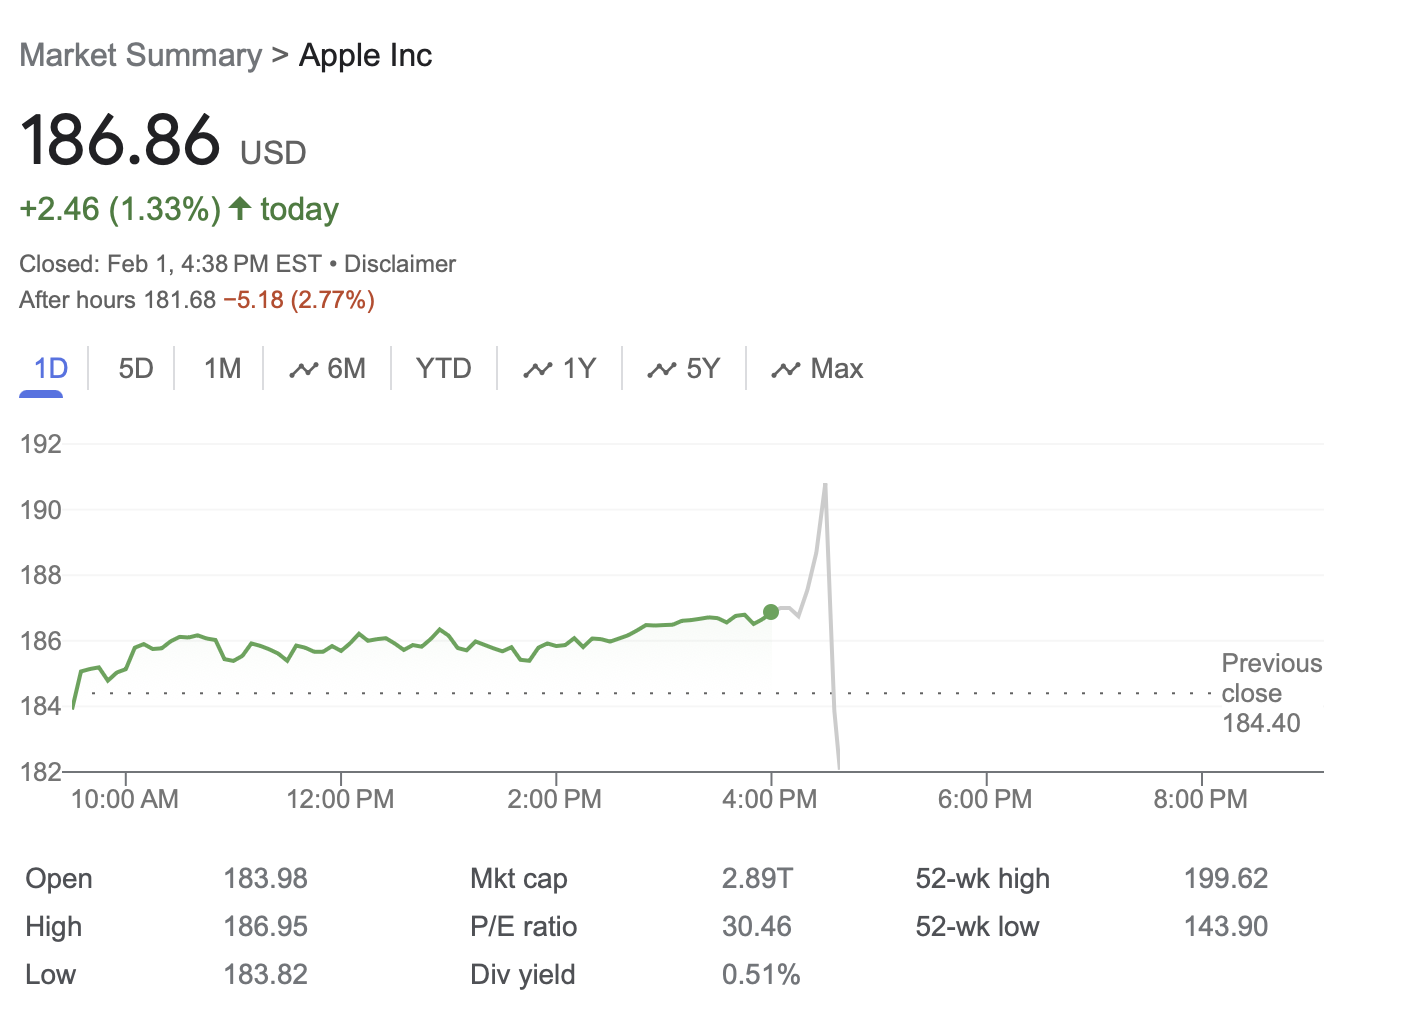Switch to the 6M range tab
Viewport: 1408px width, 1016px height.
(327, 369)
